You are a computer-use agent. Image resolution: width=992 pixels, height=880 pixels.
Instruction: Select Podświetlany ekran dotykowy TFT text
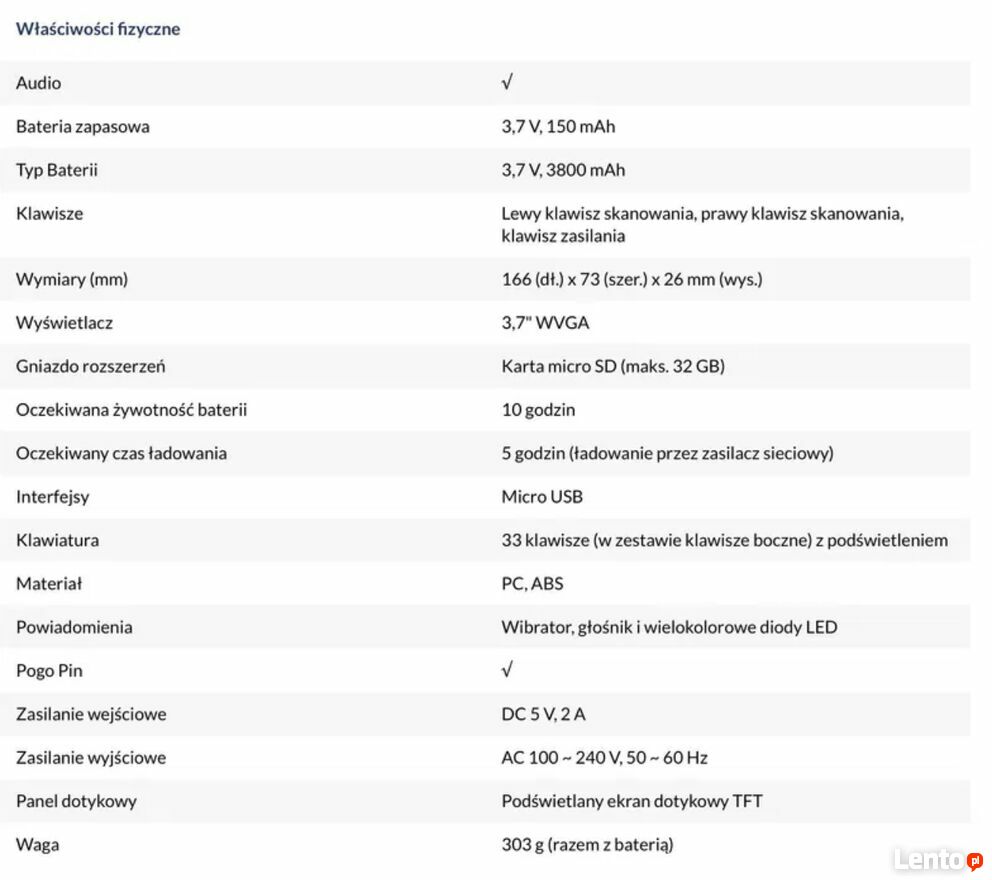pyautogui.click(x=632, y=802)
